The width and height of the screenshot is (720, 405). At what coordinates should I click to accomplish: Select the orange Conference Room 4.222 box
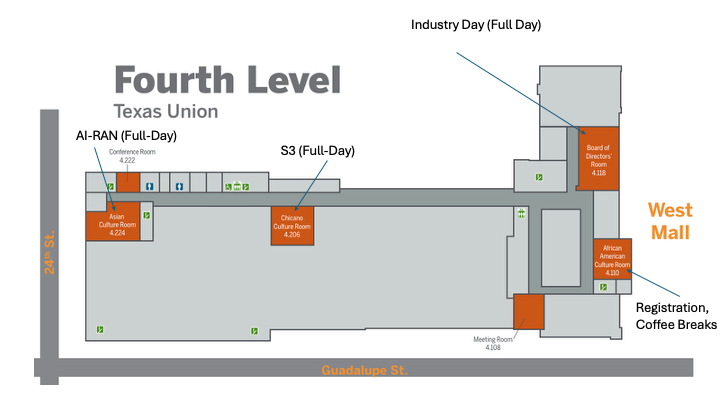click(x=128, y=182)
